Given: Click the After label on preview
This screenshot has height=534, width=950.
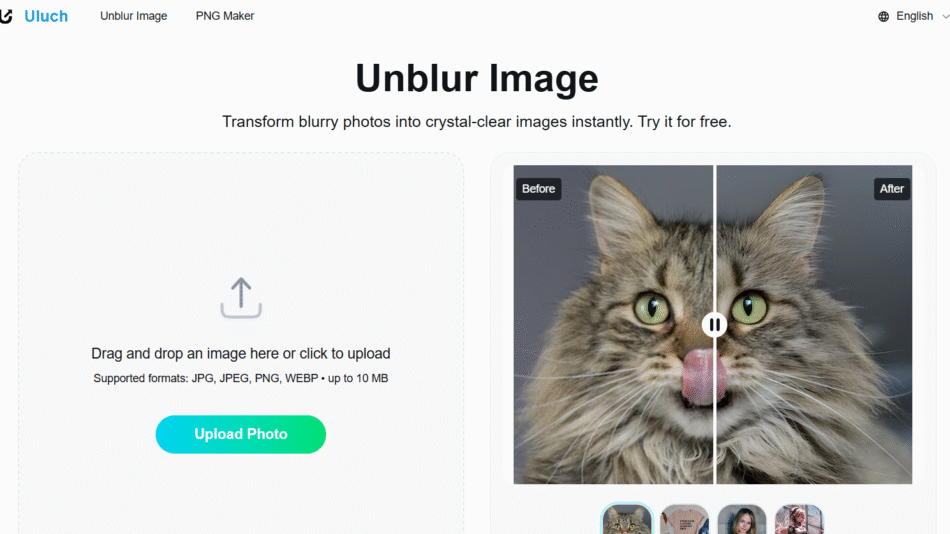Looking at the screenshot, I should pyautogui.click(x=891, y=189).
